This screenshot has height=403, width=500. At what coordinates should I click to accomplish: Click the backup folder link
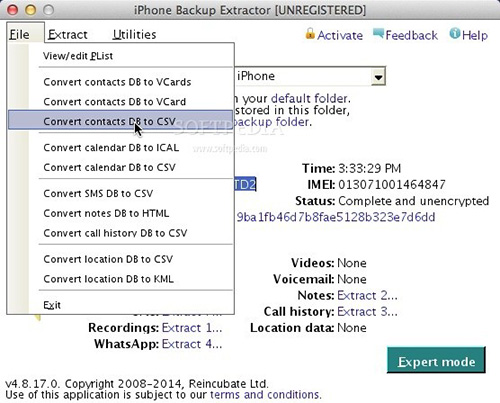[x=272, y=122]
